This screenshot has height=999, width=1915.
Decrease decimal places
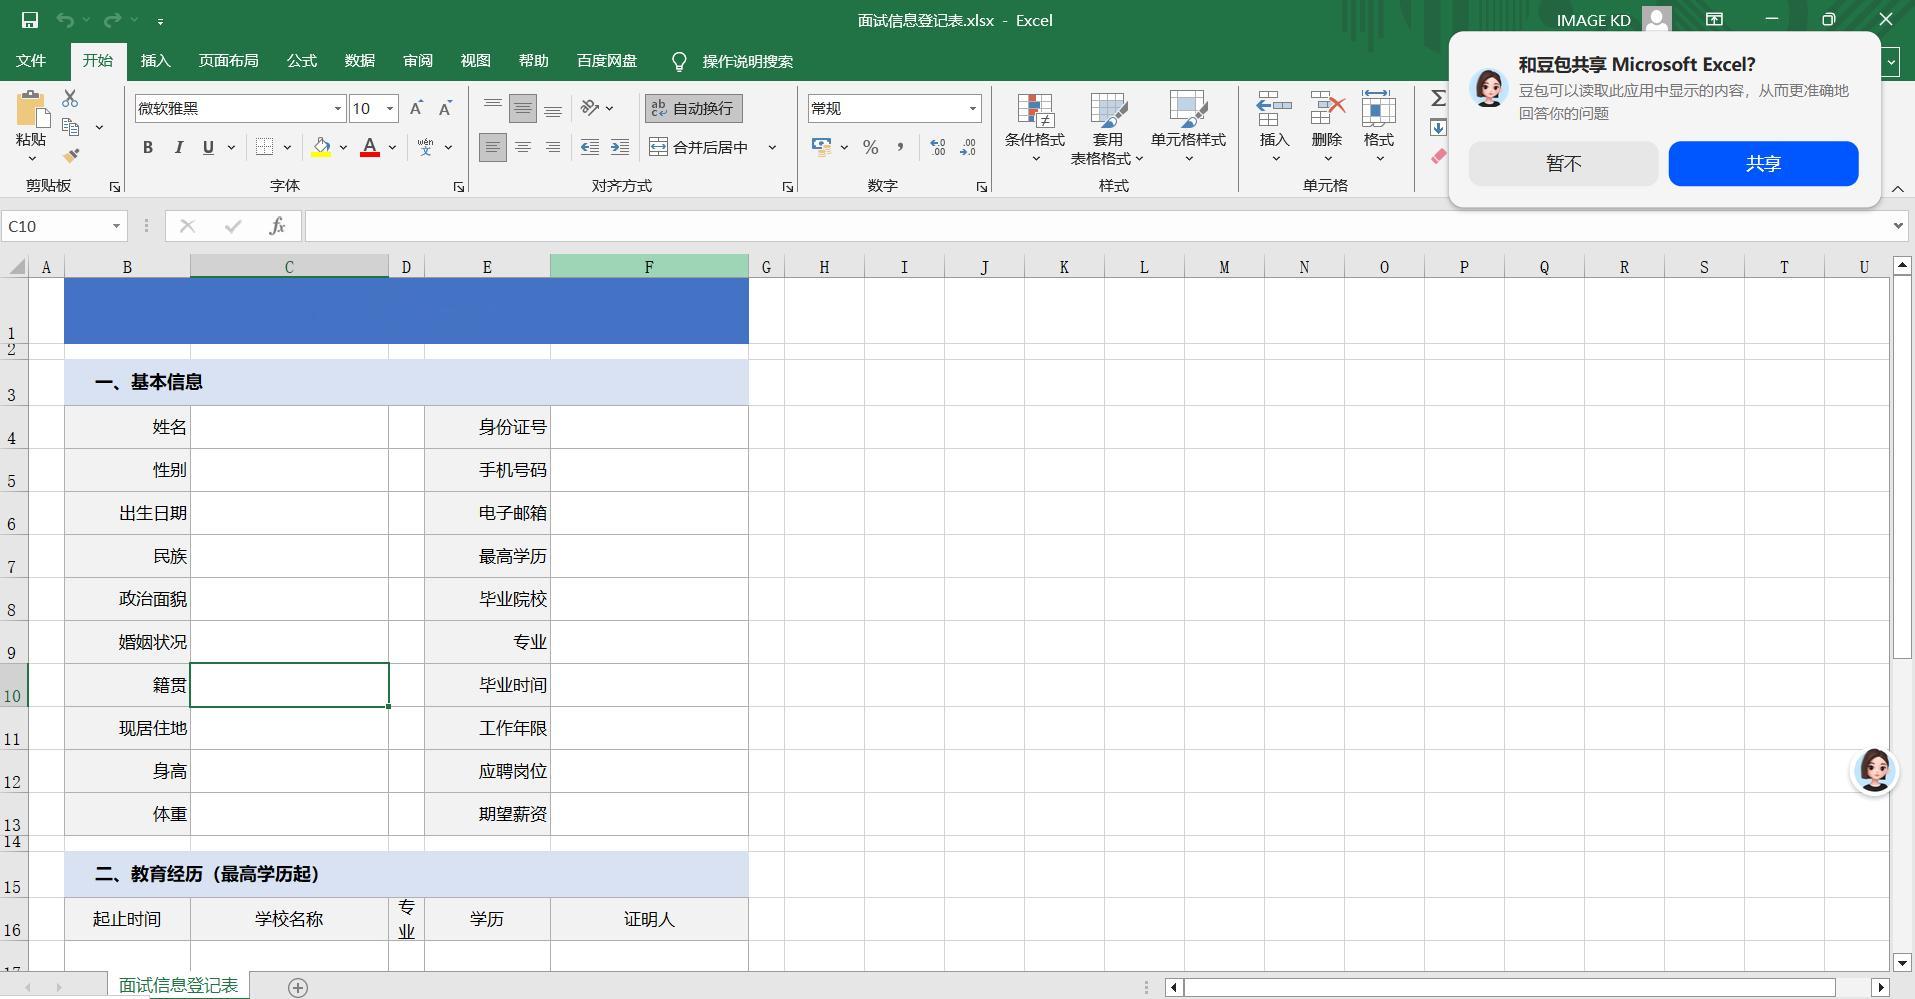pyautogui.click(x=968, y=147)
